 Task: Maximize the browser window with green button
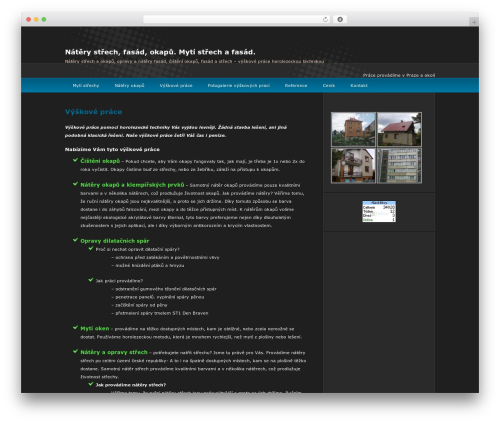[44, 19]
